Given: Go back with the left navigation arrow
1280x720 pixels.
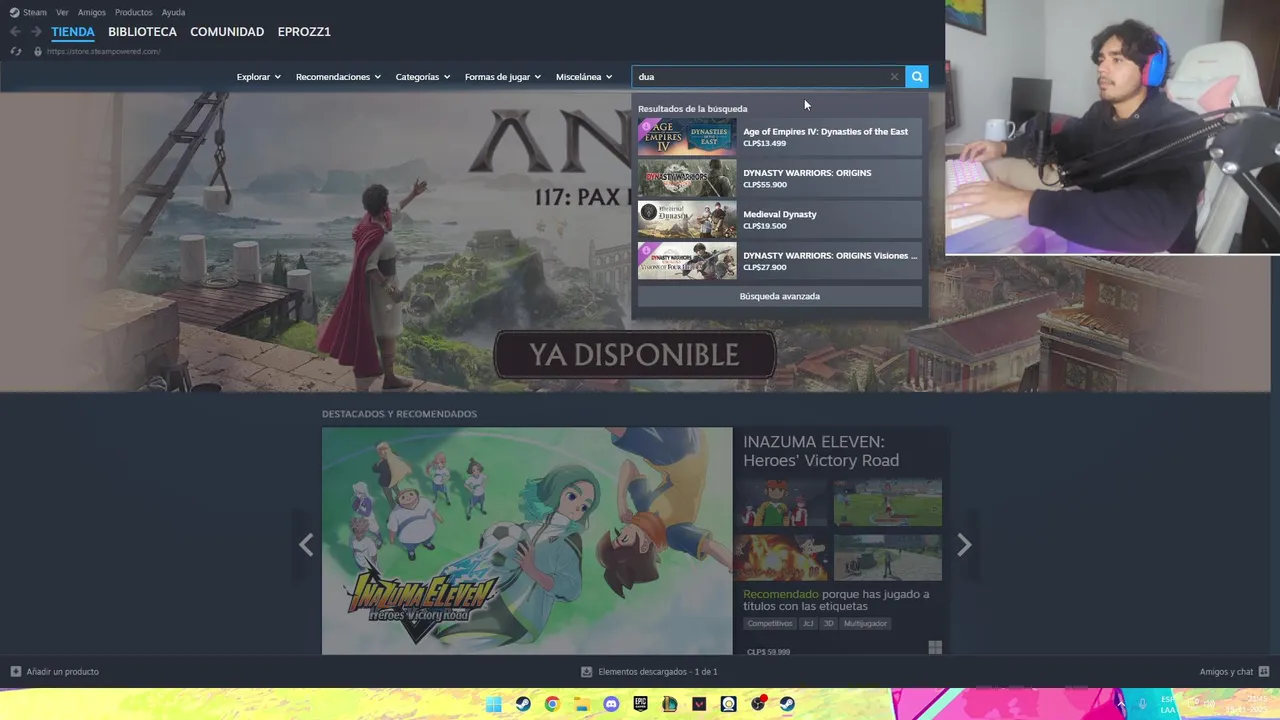Looking at the screenshot, I should (x=15, y=32).
